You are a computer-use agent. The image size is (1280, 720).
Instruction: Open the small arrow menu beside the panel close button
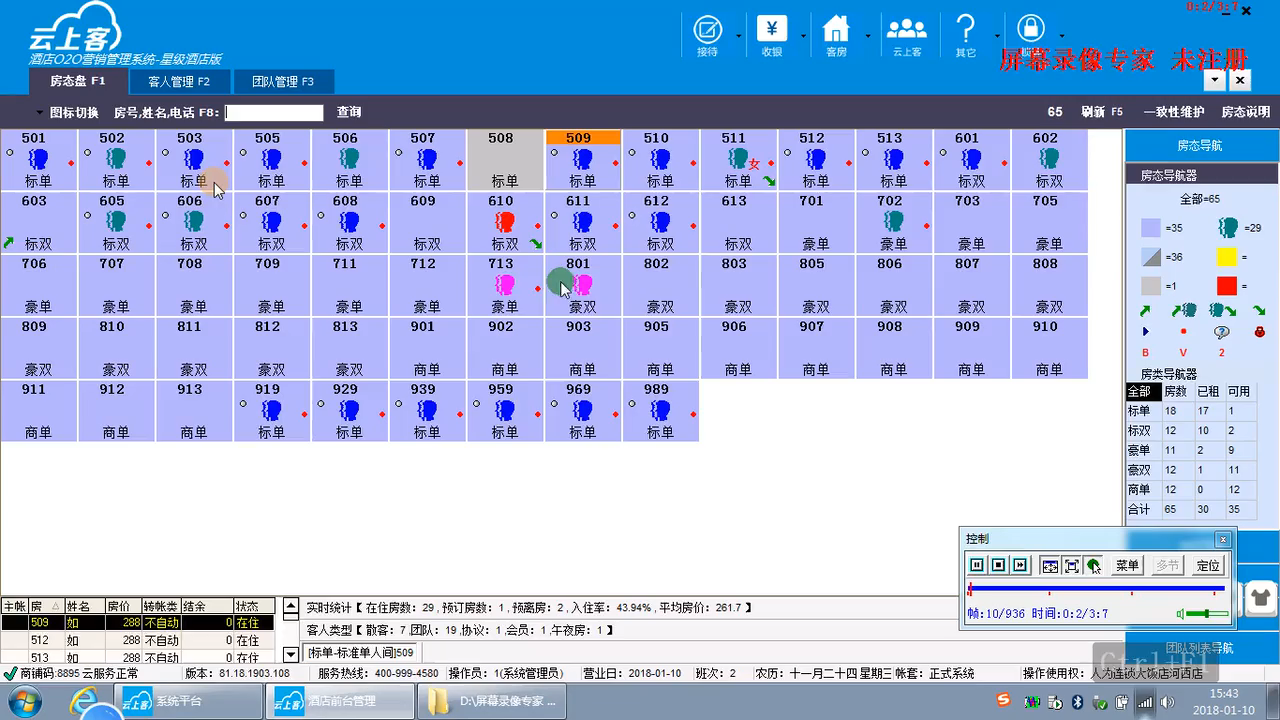(1216, 80)
